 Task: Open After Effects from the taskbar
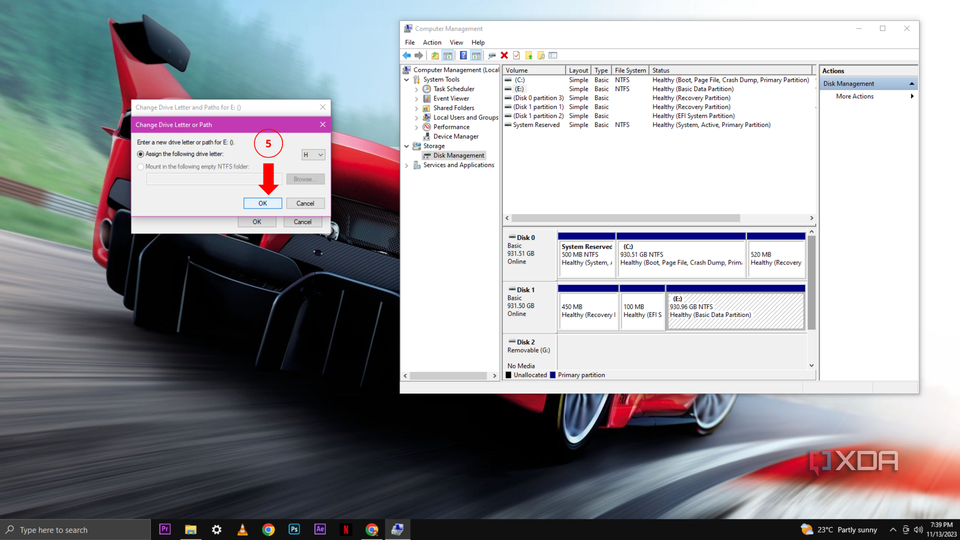tap(320, 530)
